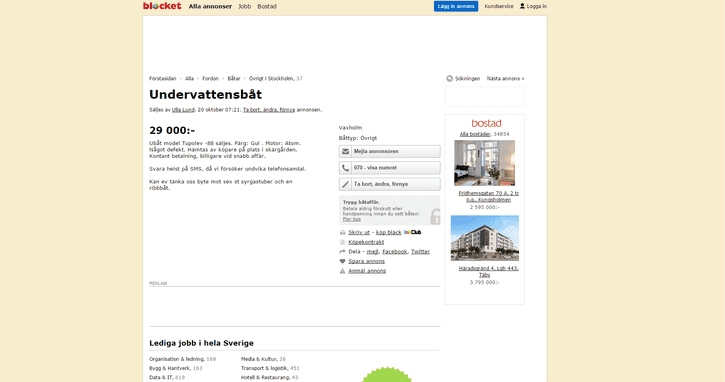Click the envelope icon for Mejla annonsören

pyautogui.click(x=345, y=151)
